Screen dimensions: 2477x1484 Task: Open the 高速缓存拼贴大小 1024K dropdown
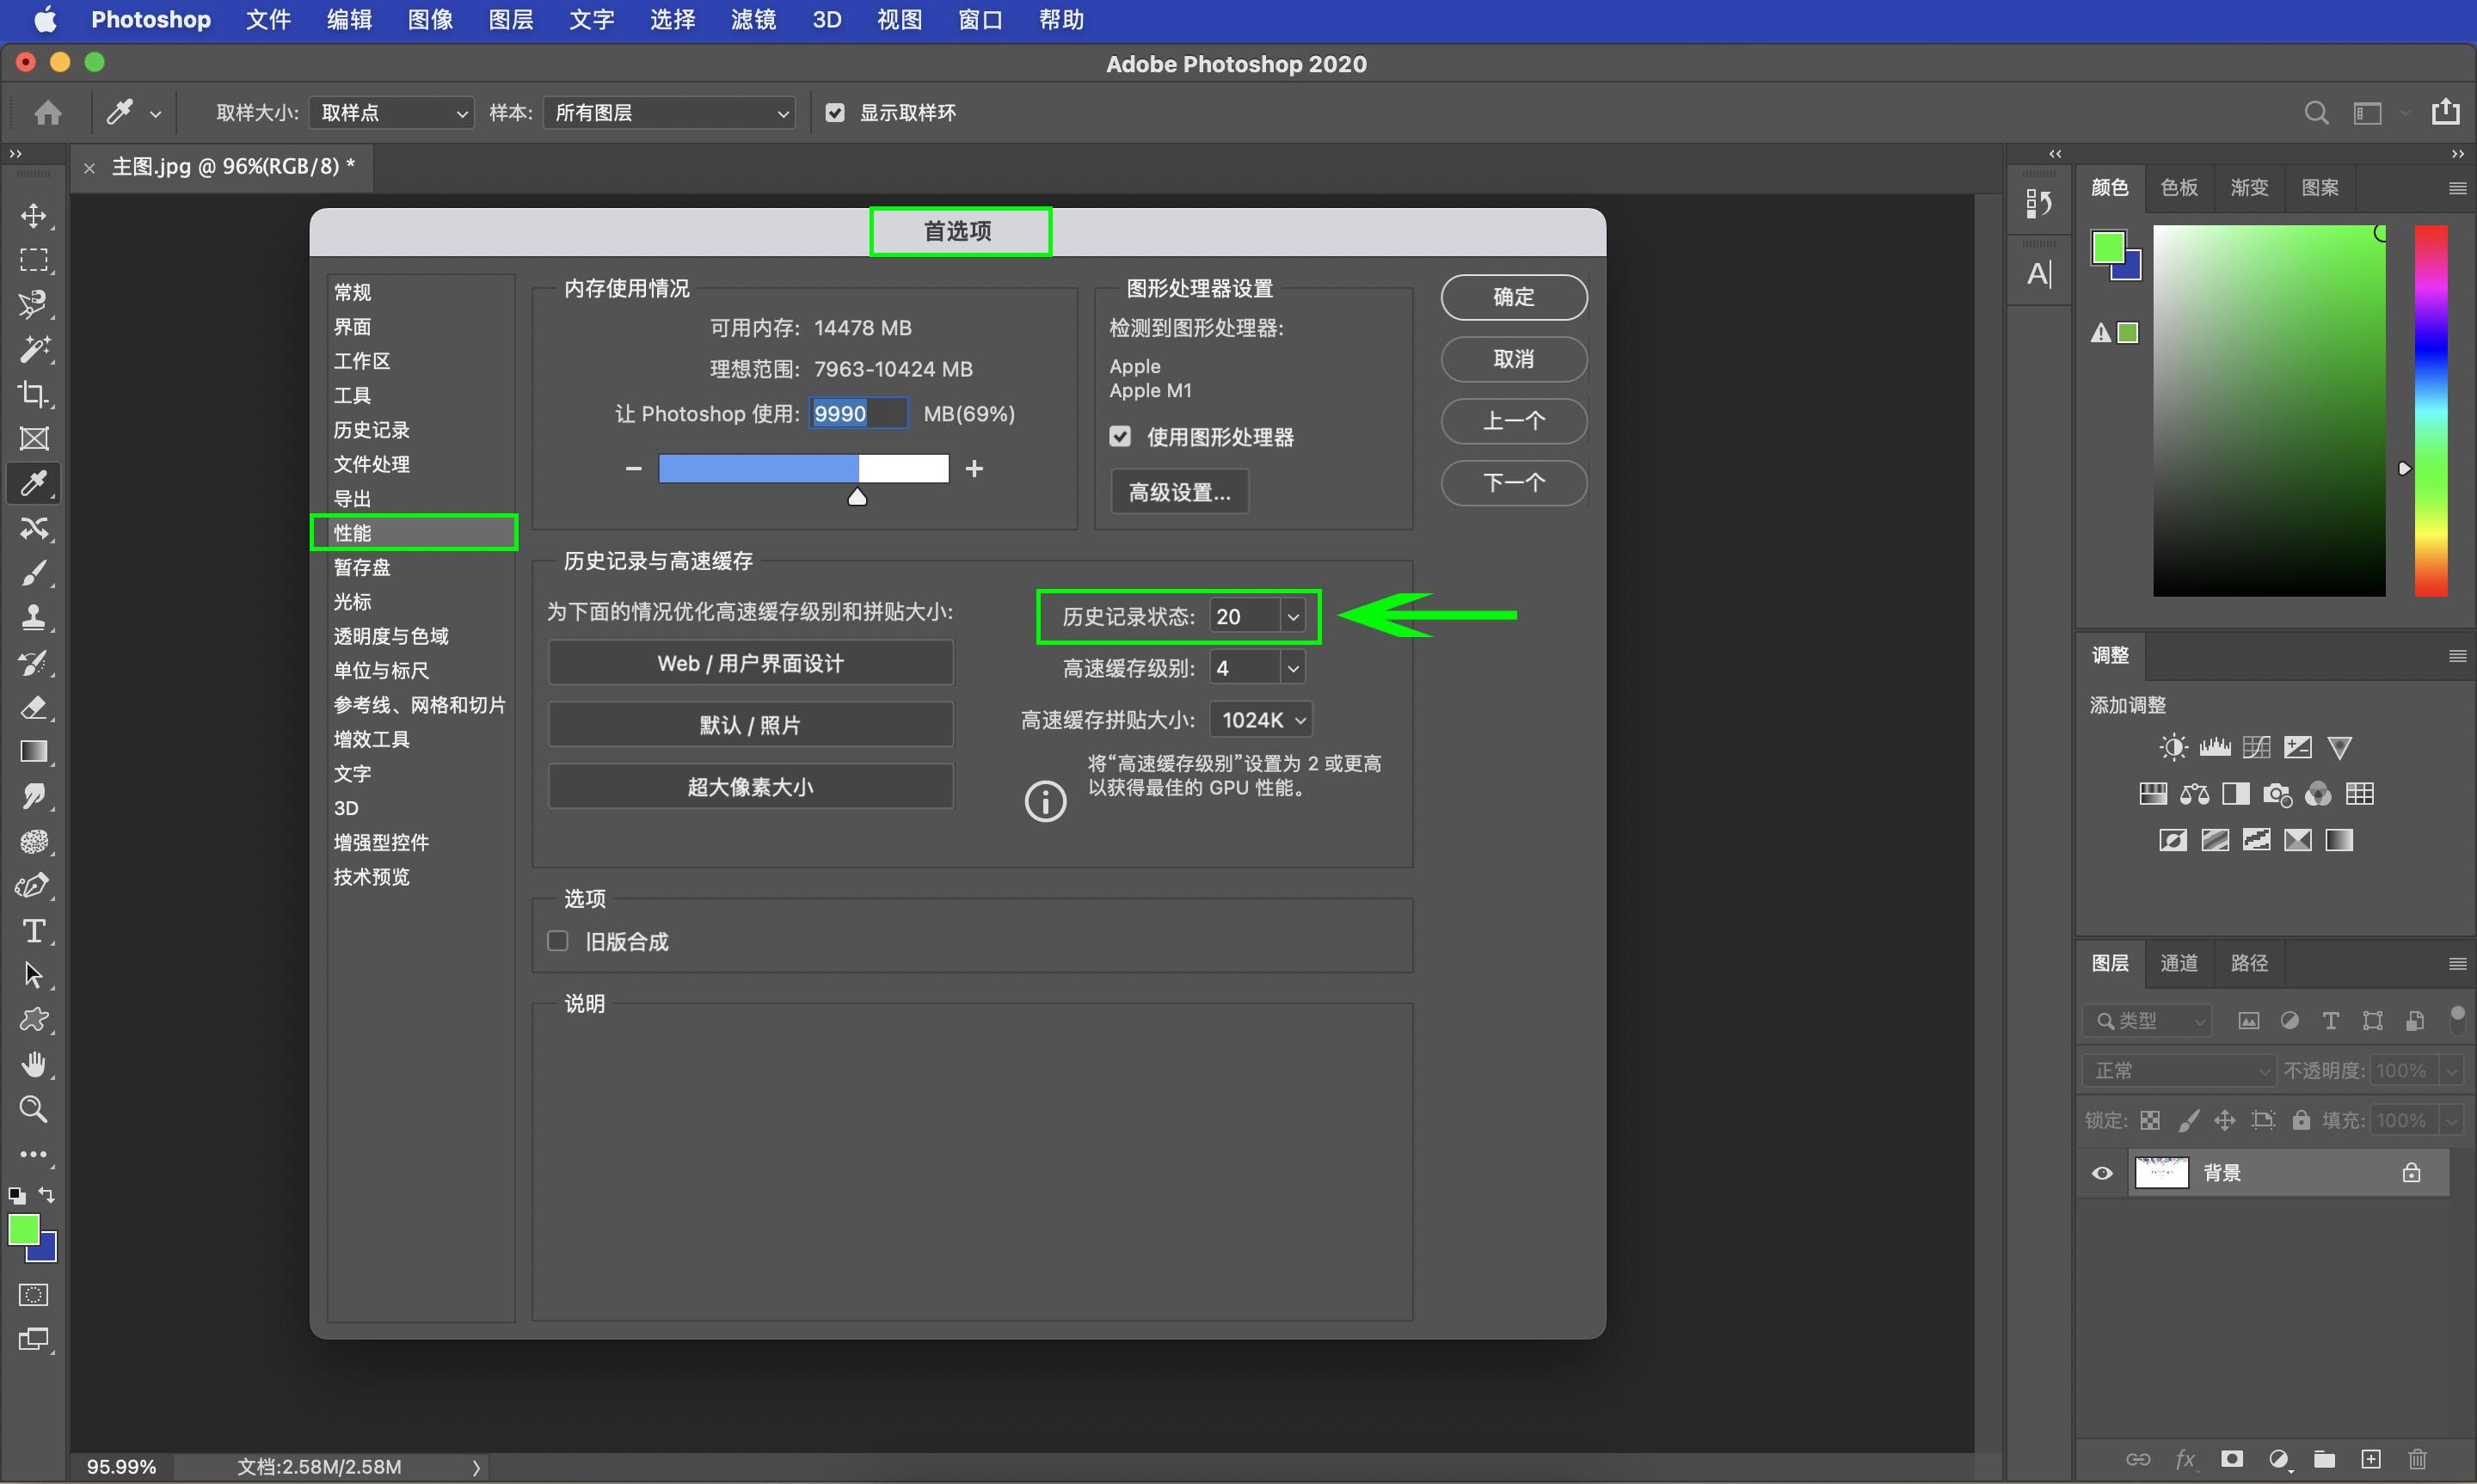point(1261,720)
